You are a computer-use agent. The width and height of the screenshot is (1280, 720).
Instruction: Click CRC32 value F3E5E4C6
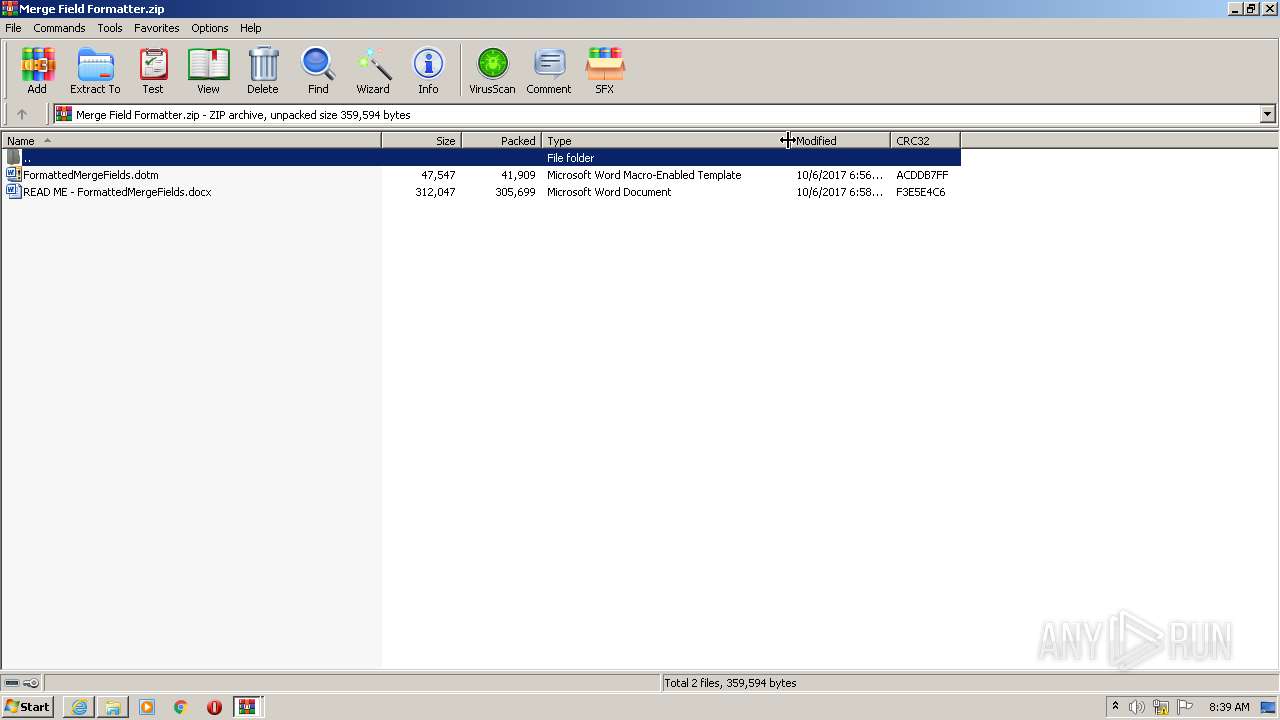(921, 192)
